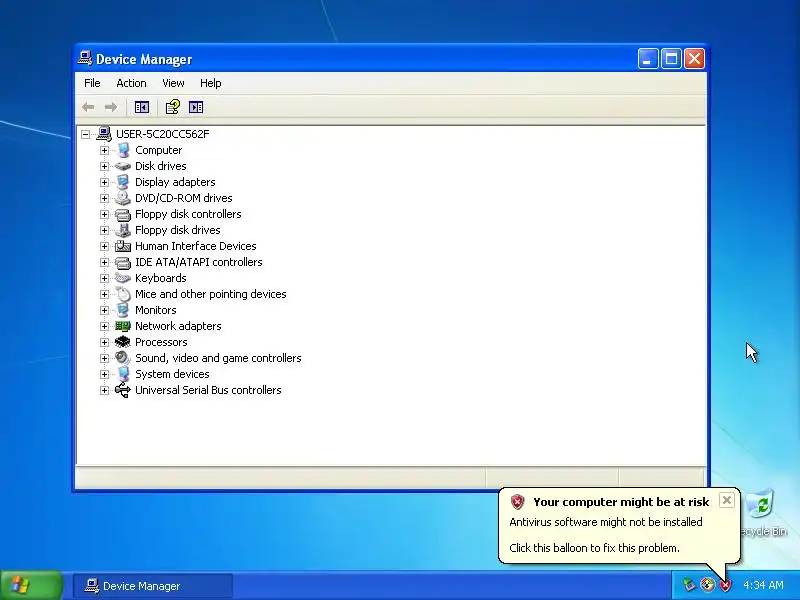Click the Floppy disk drives icon
This screenshot has height=600, width=800.
123,230
